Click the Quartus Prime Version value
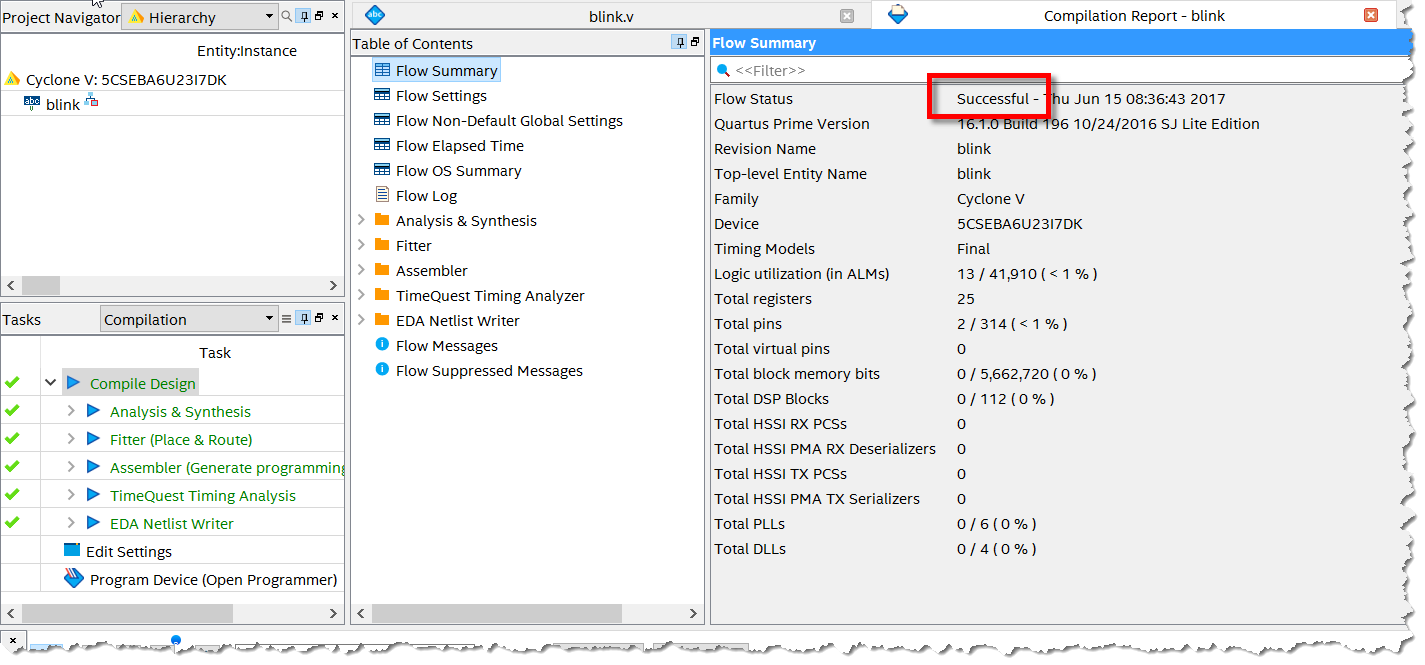This screenshot has width=1425, height=665. pyautogui.click(x=1108, y=124)
